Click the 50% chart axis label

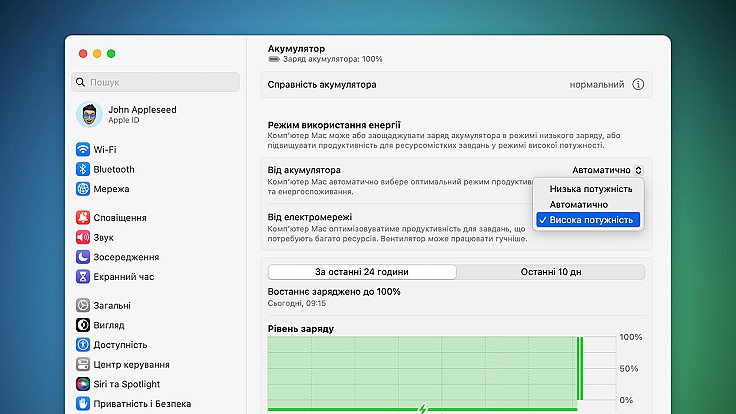(x=629, y=368)
